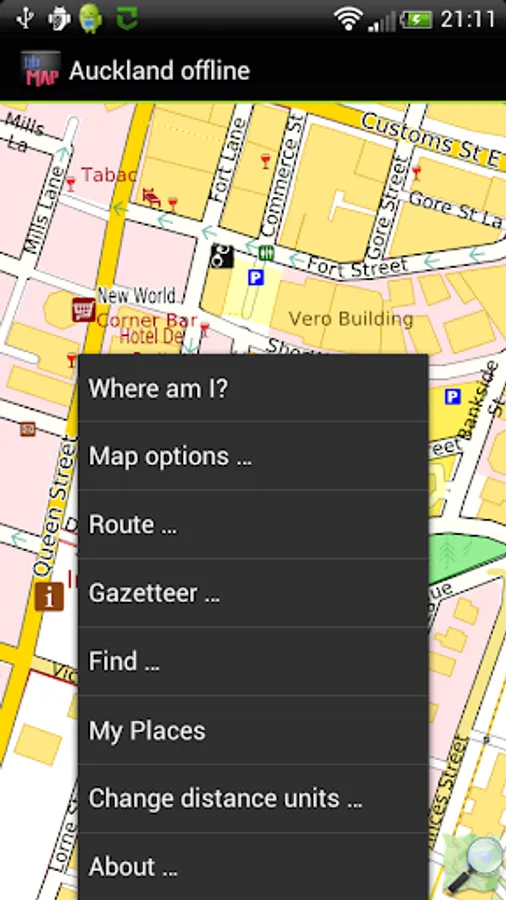
Task: Tap the 21:11 clock in status bar
Action: pyautogui.click(x=468, y=20)
